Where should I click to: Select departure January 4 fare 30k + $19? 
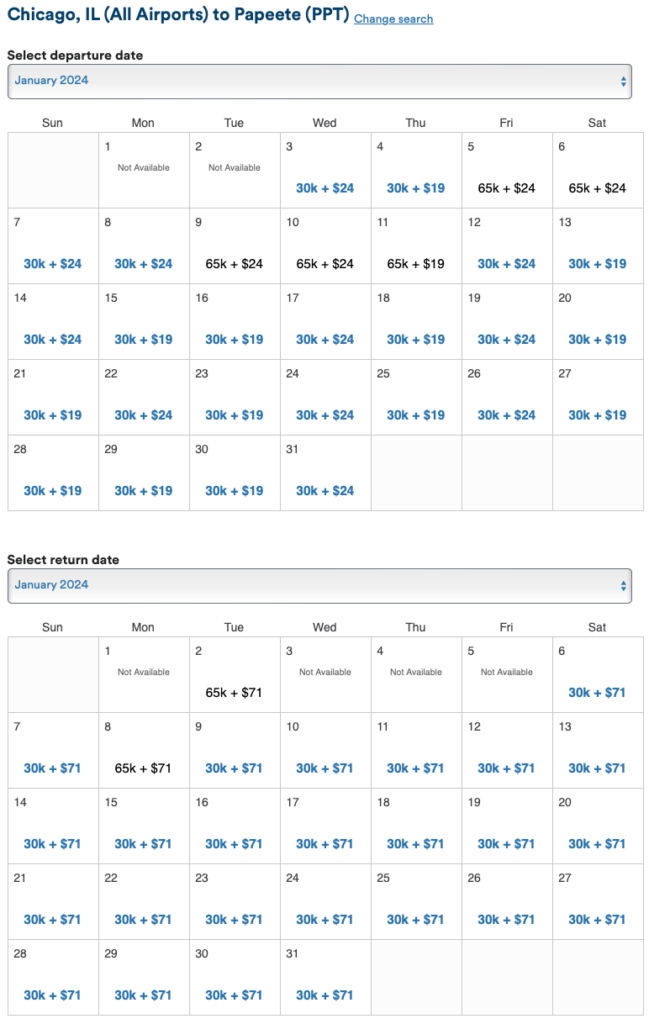pyautogui.click(x=416, y=188)
